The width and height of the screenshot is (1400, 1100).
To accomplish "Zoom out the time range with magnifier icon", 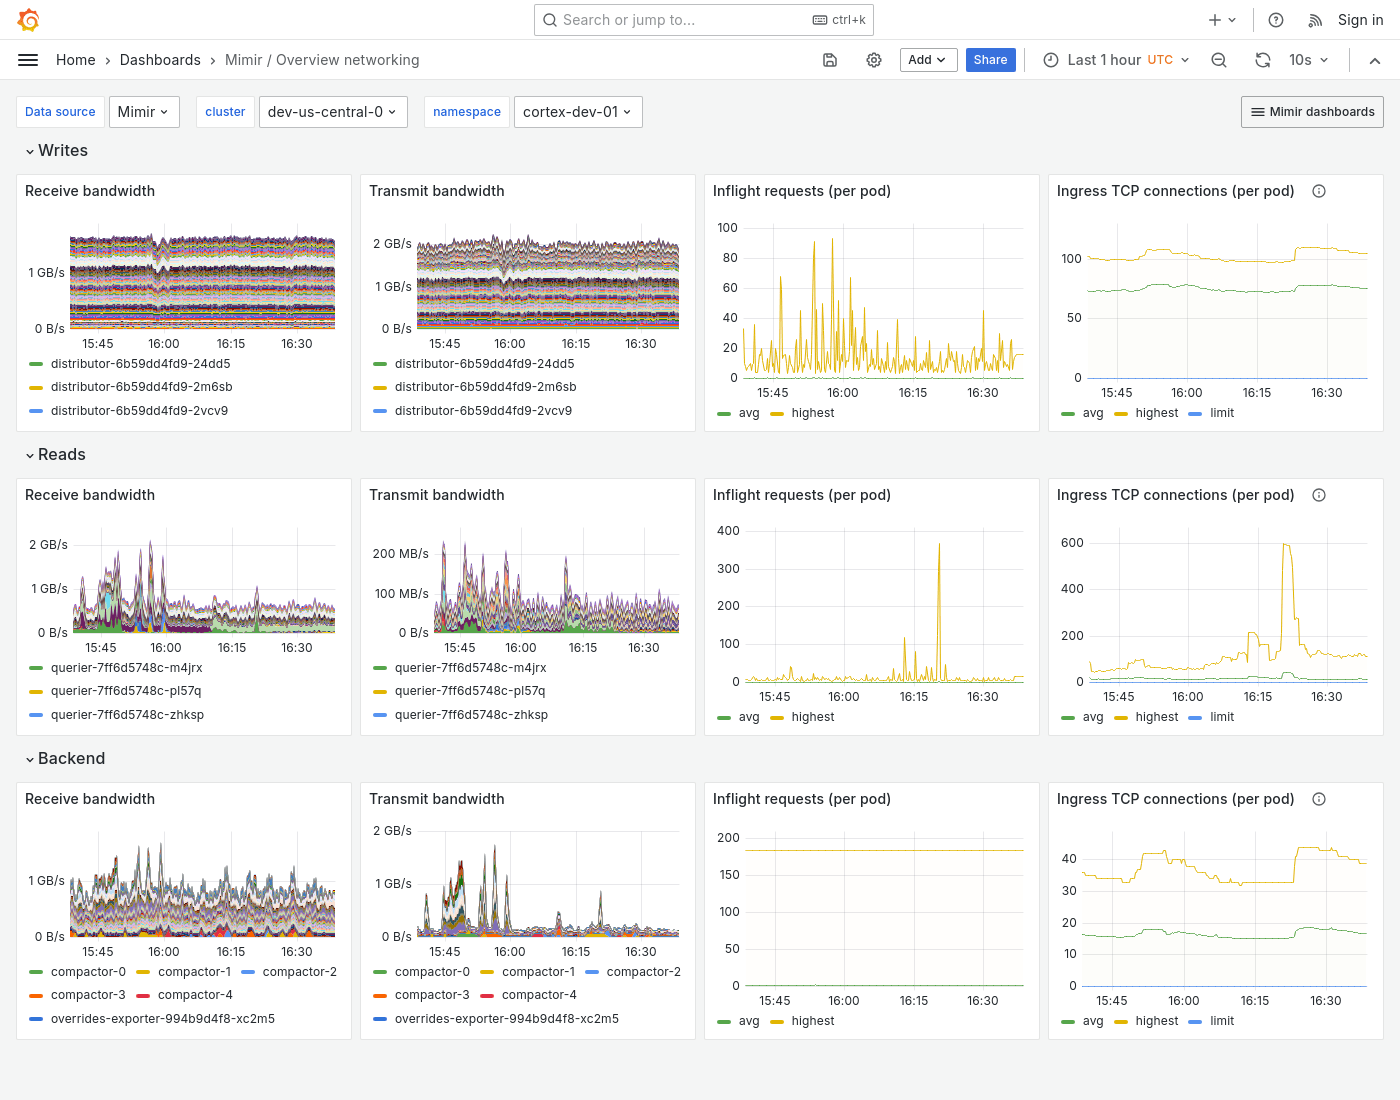I will 1219,60.
